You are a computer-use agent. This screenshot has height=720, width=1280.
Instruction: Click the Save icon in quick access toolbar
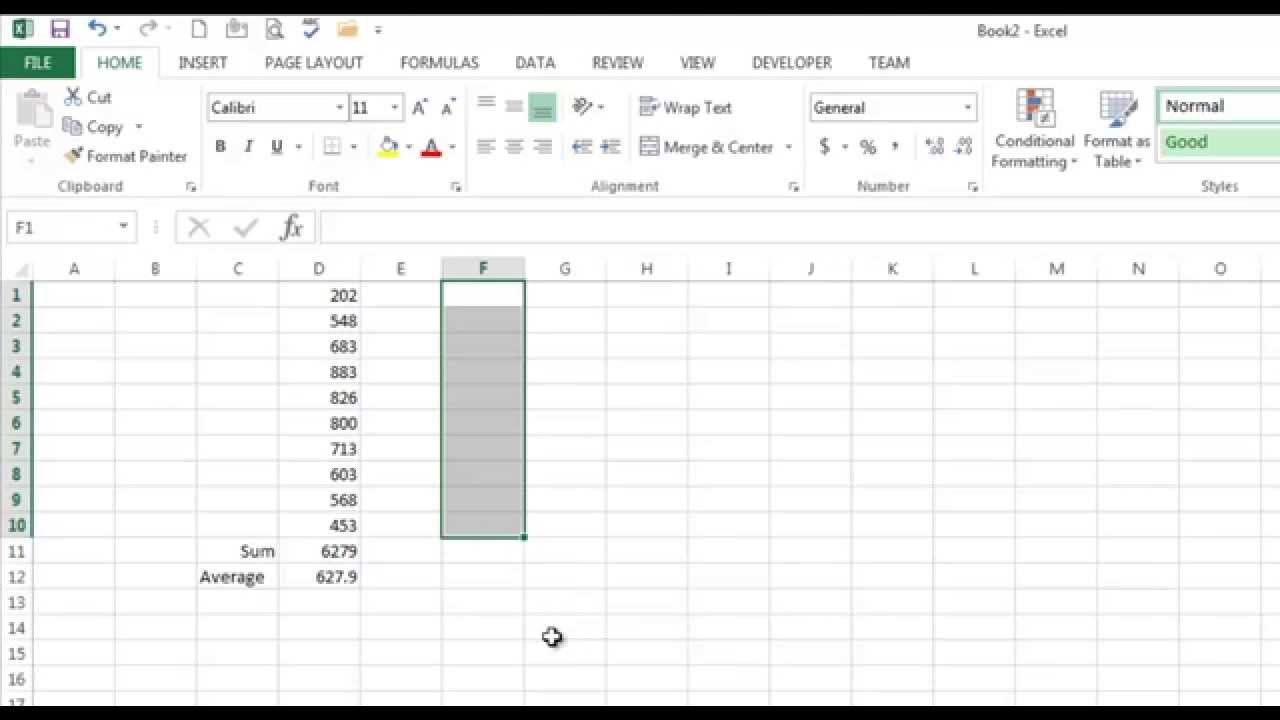[60, 29]
